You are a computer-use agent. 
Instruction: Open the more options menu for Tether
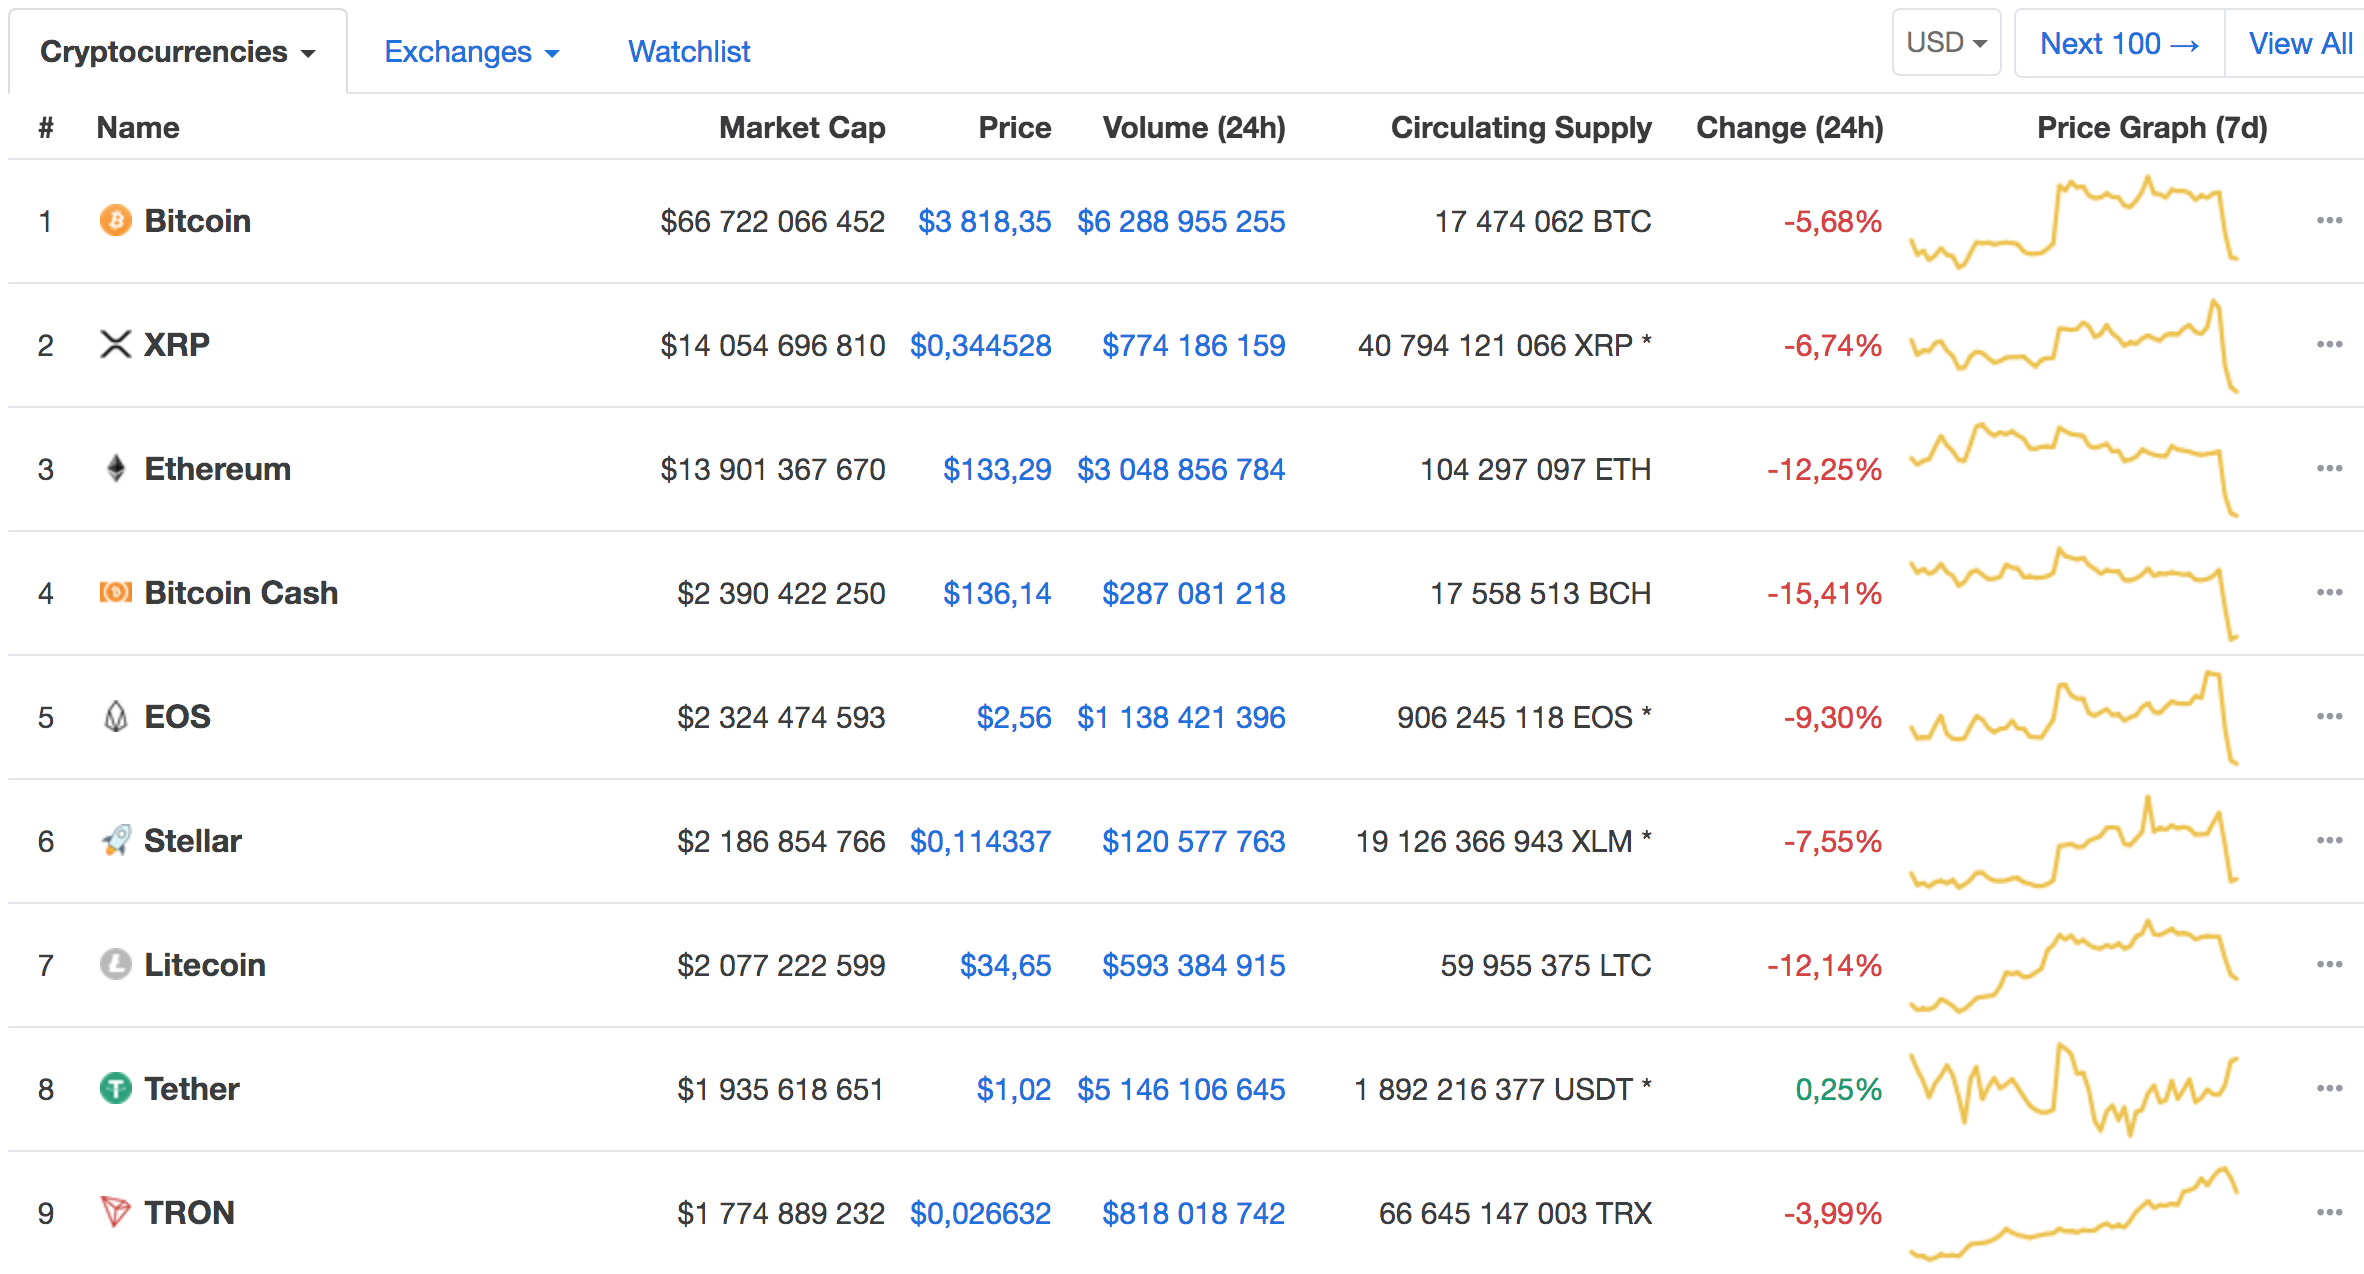pyautogui.click(x=2329, y=1088)
